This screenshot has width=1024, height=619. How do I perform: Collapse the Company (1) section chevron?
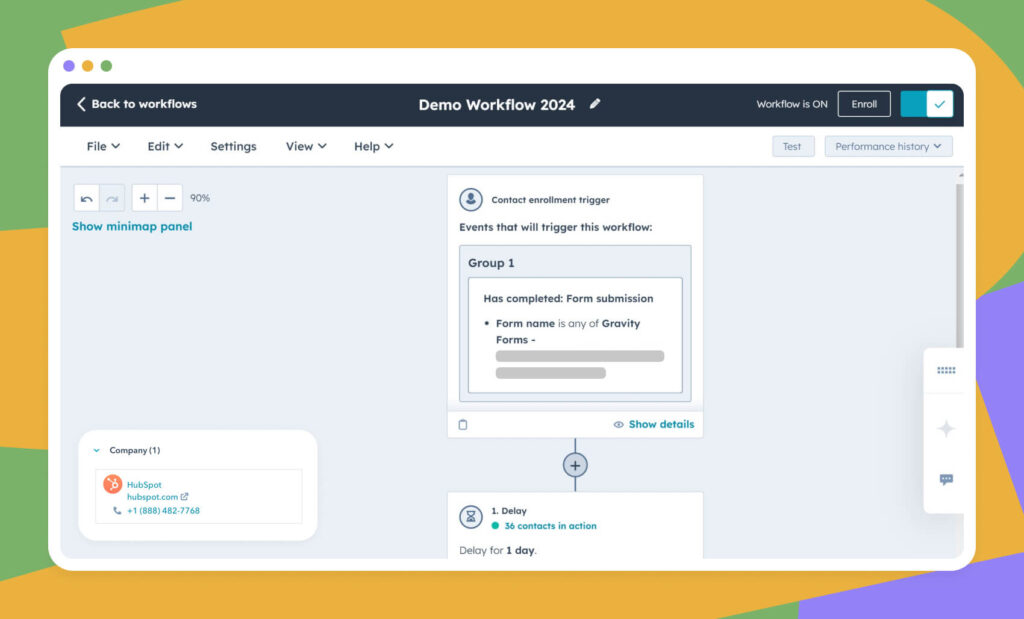pos(97,450)
